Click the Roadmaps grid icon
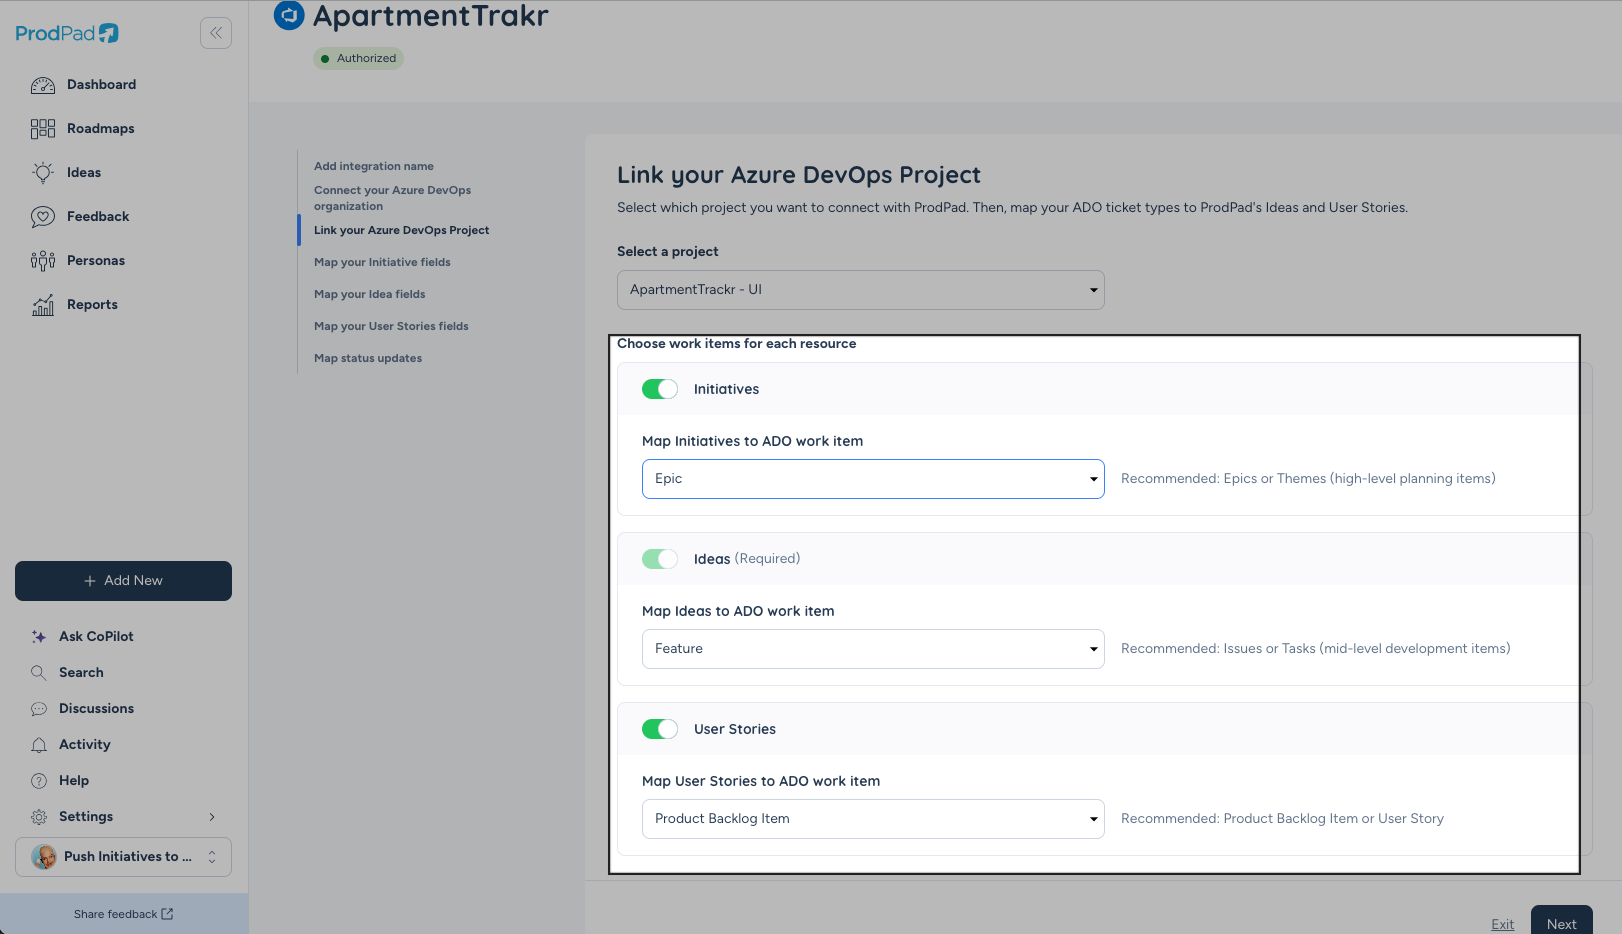The height and width of the screenshot is (934, 1622). click(43, 129)
